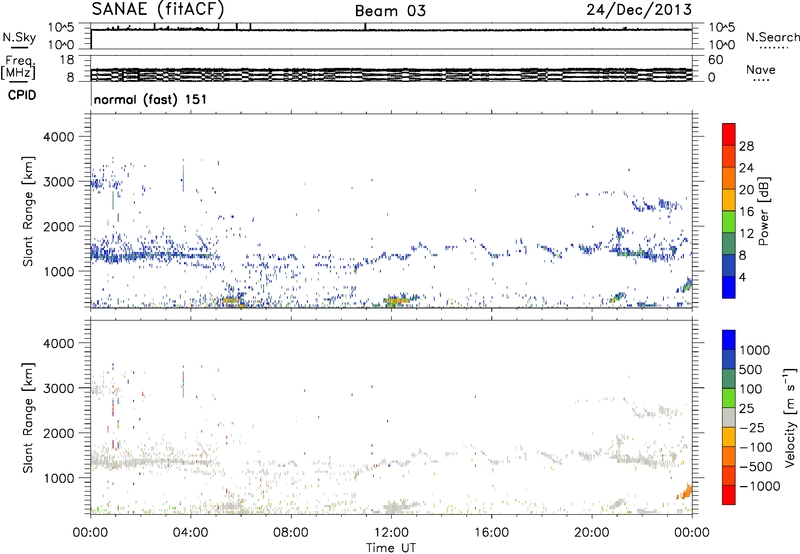Click the Power [dB] colorbar title
Screen dimensions: 800x554
tap(764, 211)
